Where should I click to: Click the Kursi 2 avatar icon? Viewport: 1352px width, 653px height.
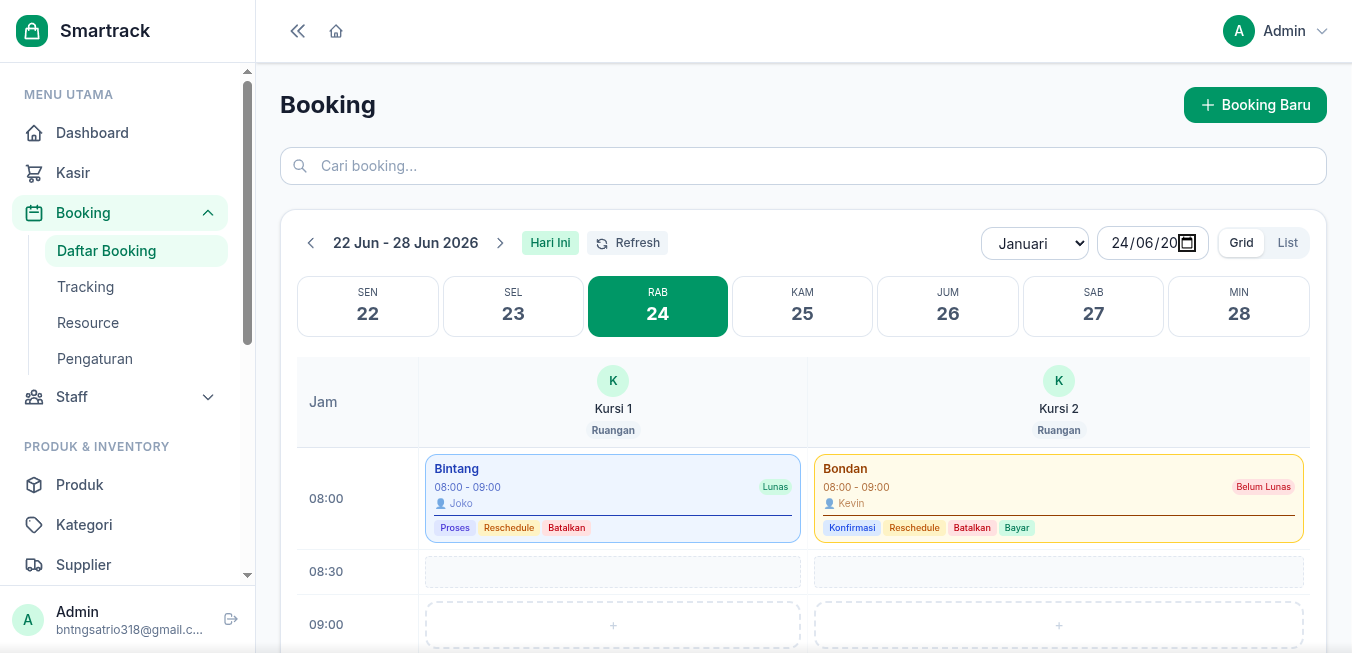click(x=1059, y=381)
